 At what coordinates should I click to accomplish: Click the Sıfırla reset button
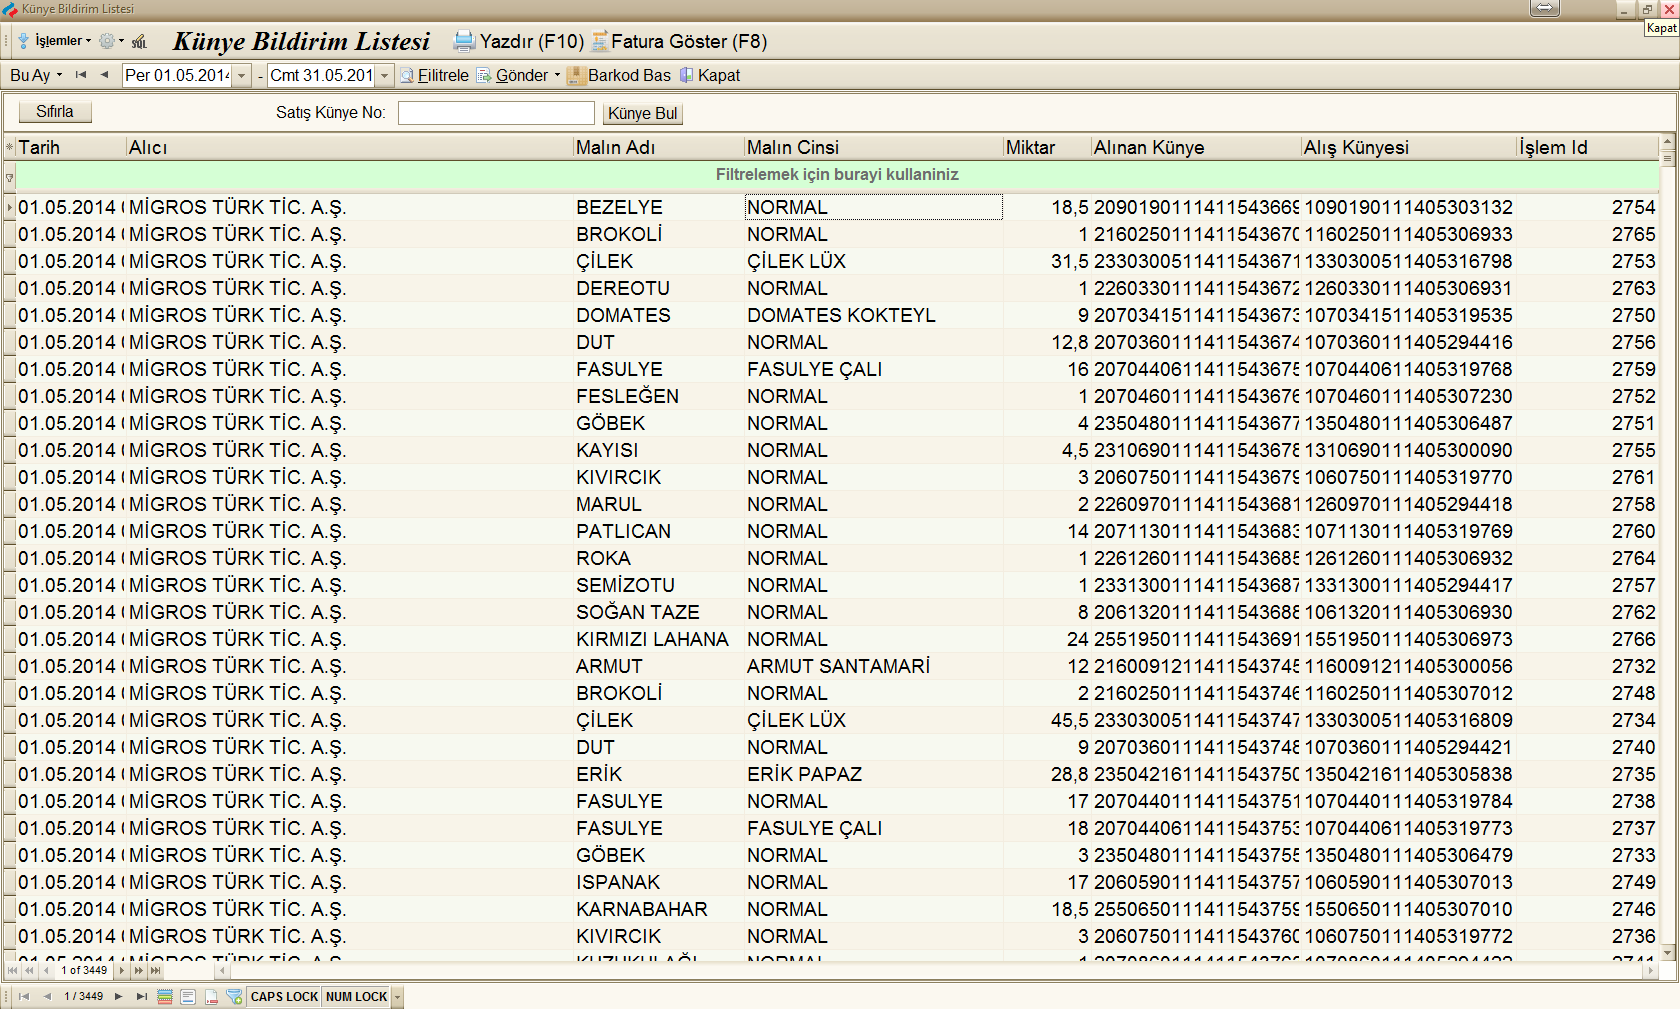pyautogui.click(x=55, y=112)
